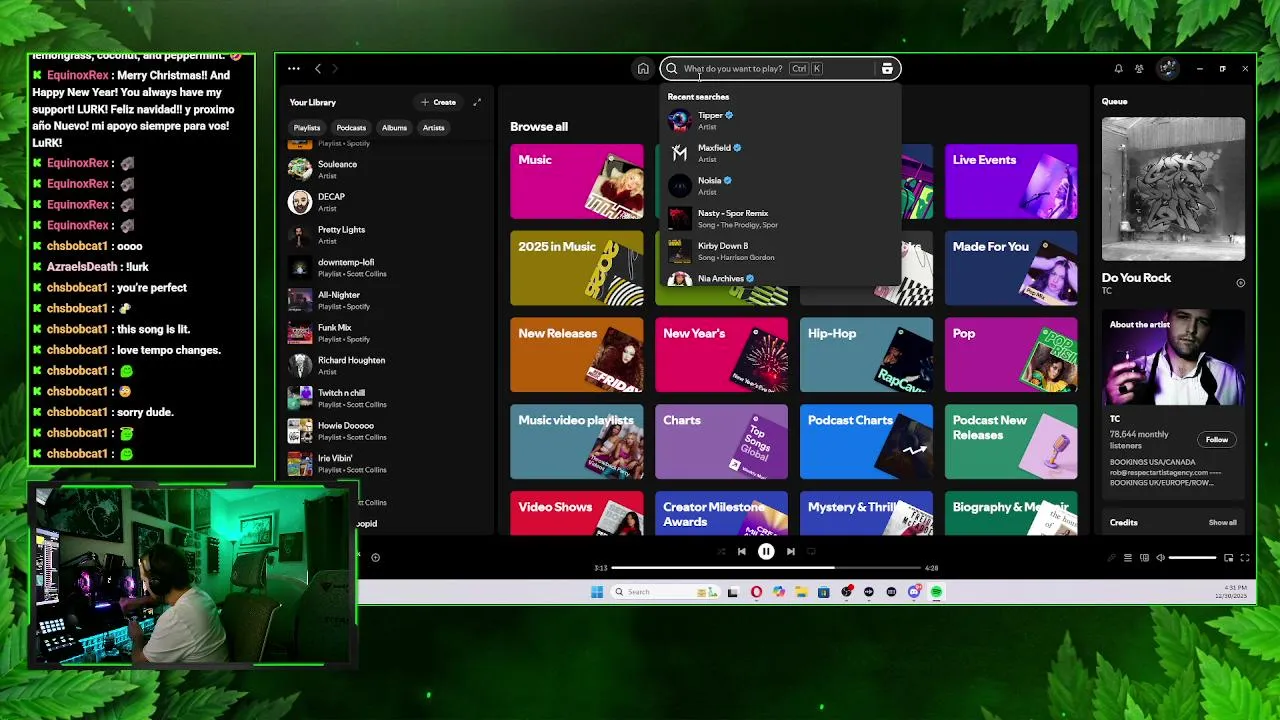
Task: Skip to next track
Action: pyautogui.click(x=790, y=552)
